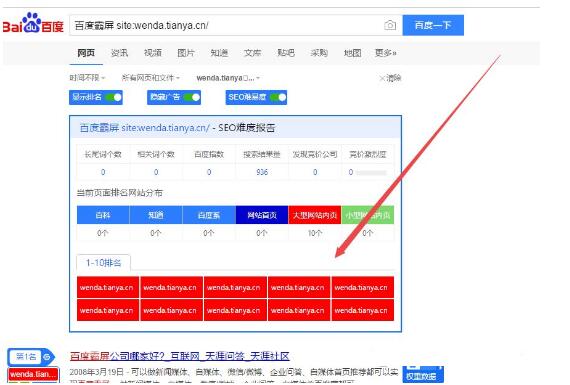The image size is (570, 385).
Task: Click the 清除 filter link
Action: [x=394, y=78]
